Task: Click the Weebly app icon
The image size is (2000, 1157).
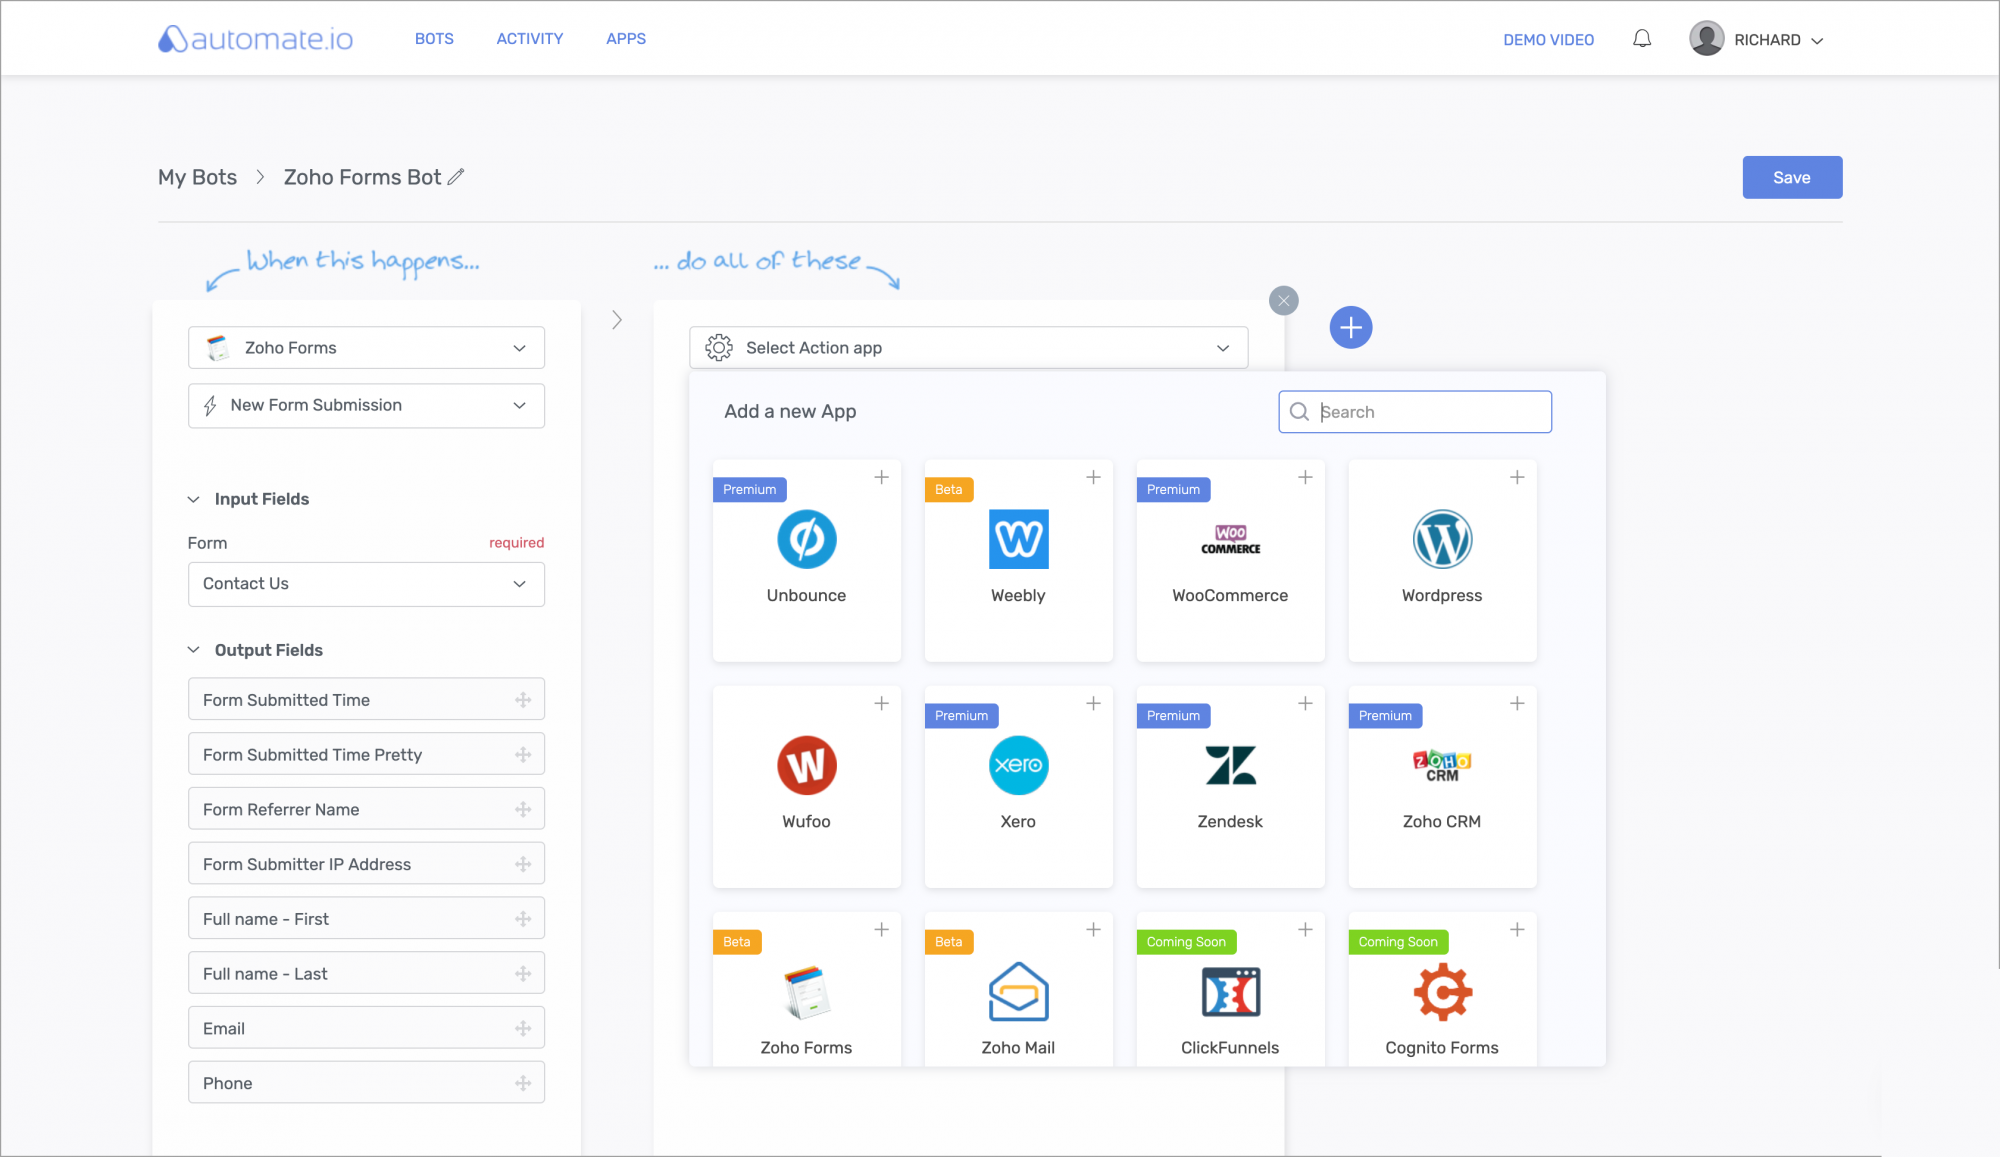Action: (1018, 540)
